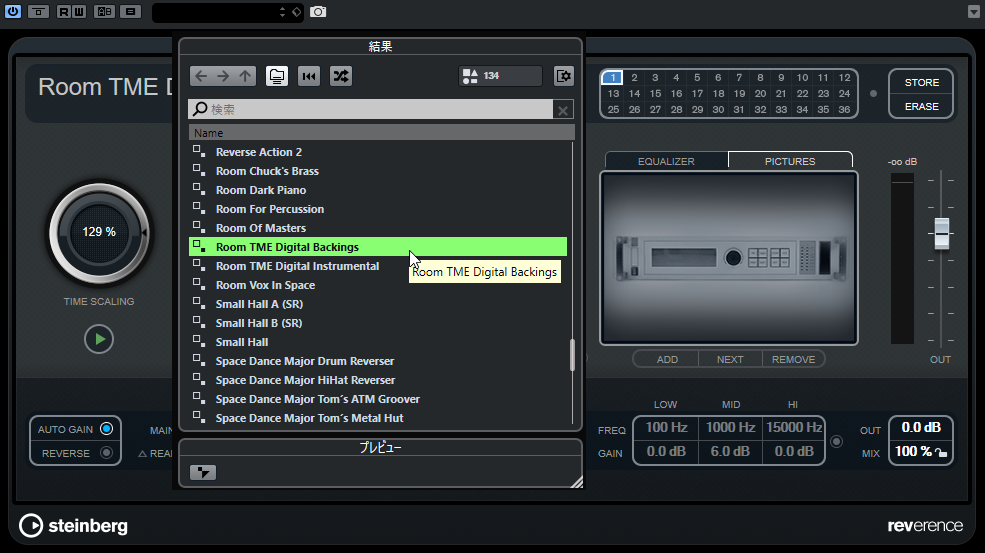Toggle the MIX lock icon
Screen dimensions: 985x553
tap(941, 452)
